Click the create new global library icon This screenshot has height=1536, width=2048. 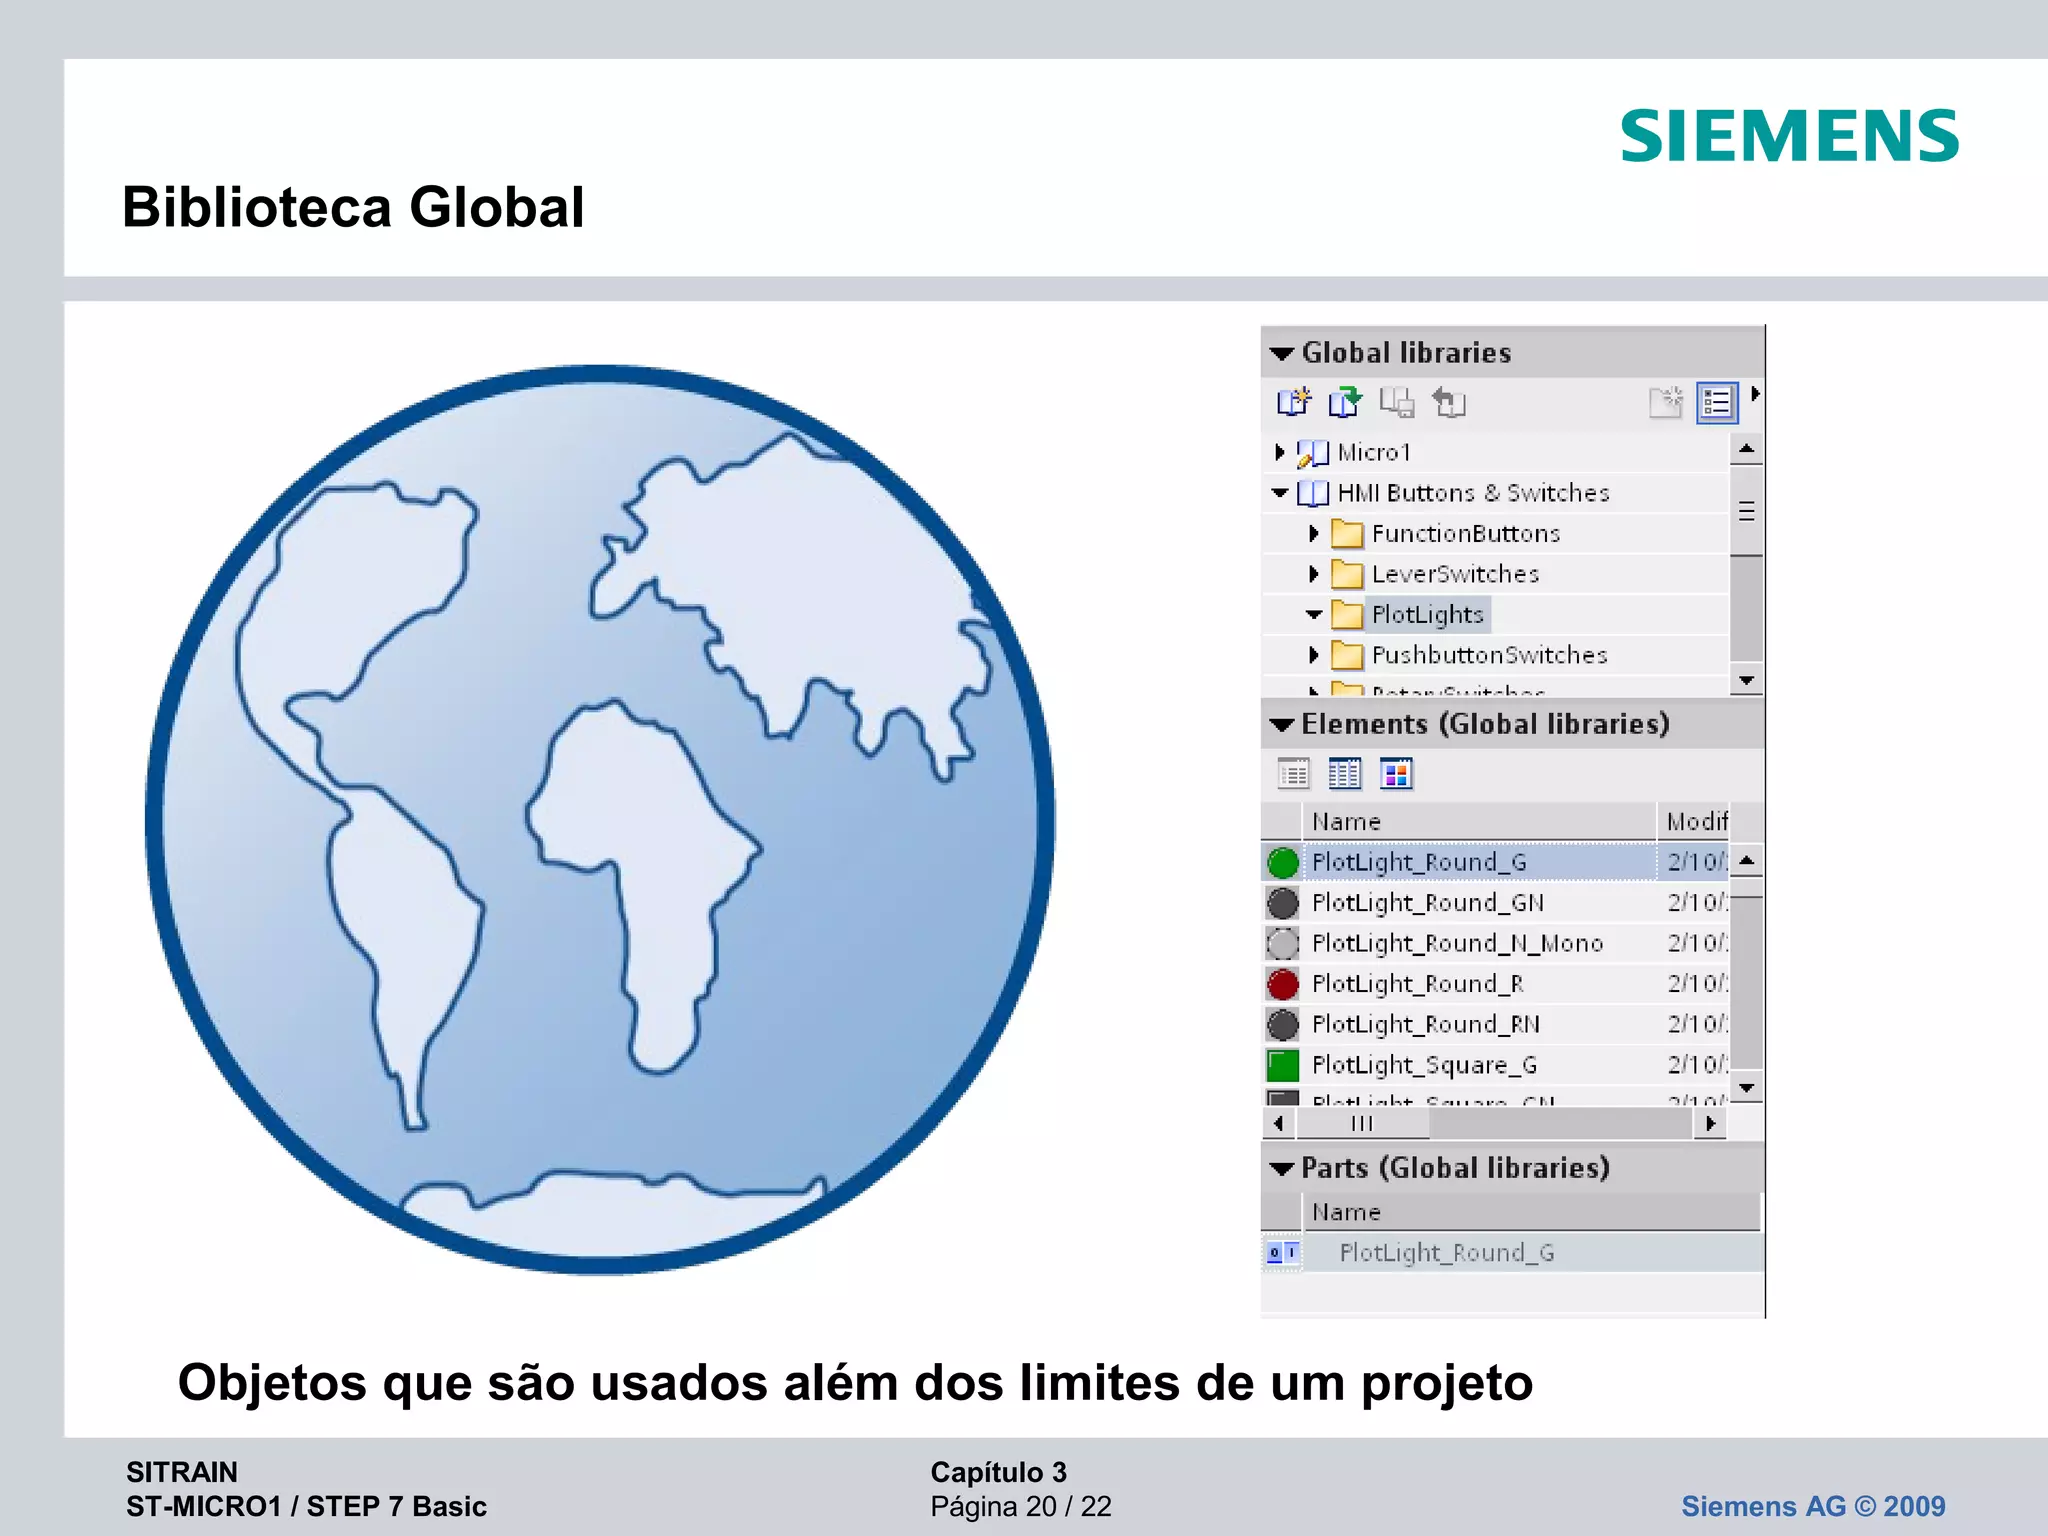coord(1293,402)
